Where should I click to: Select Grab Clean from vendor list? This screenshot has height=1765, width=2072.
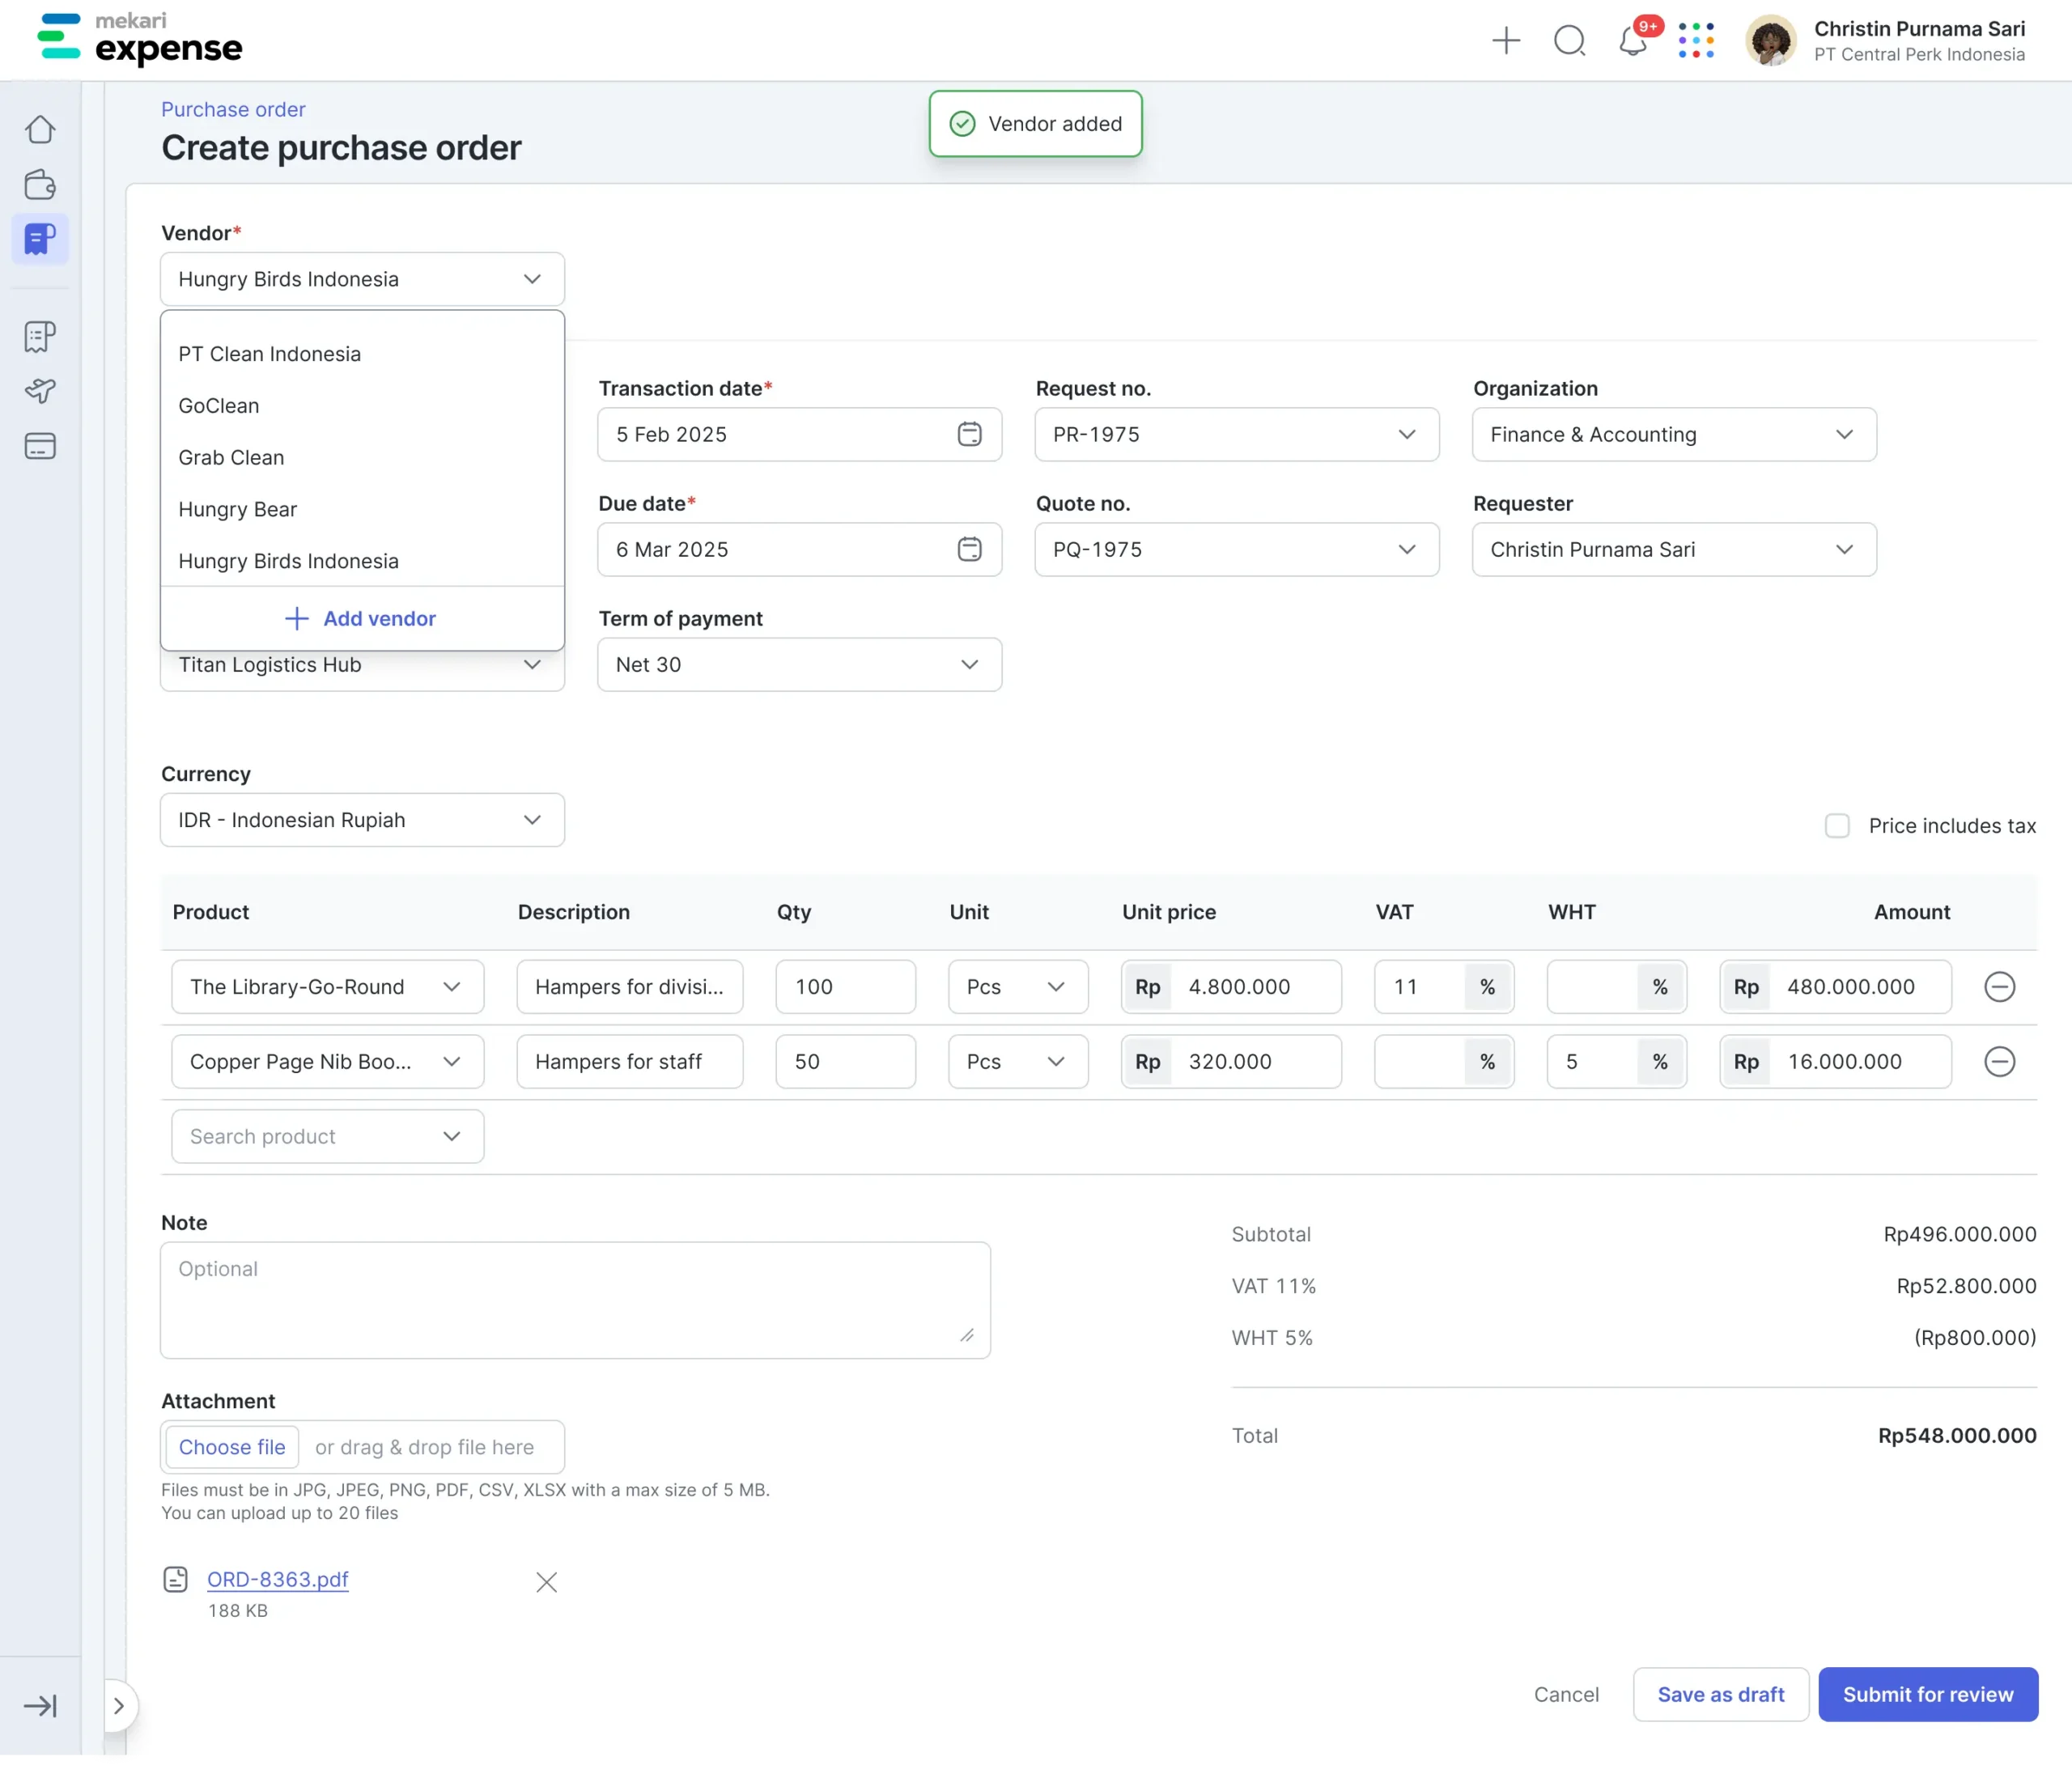click(x=362, y=458)
